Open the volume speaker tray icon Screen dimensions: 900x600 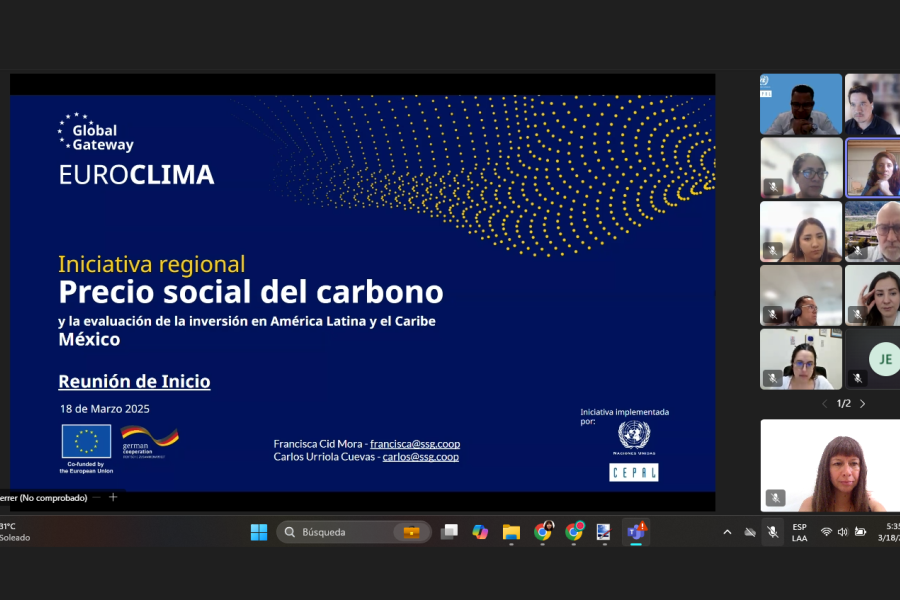pos(842,532)
